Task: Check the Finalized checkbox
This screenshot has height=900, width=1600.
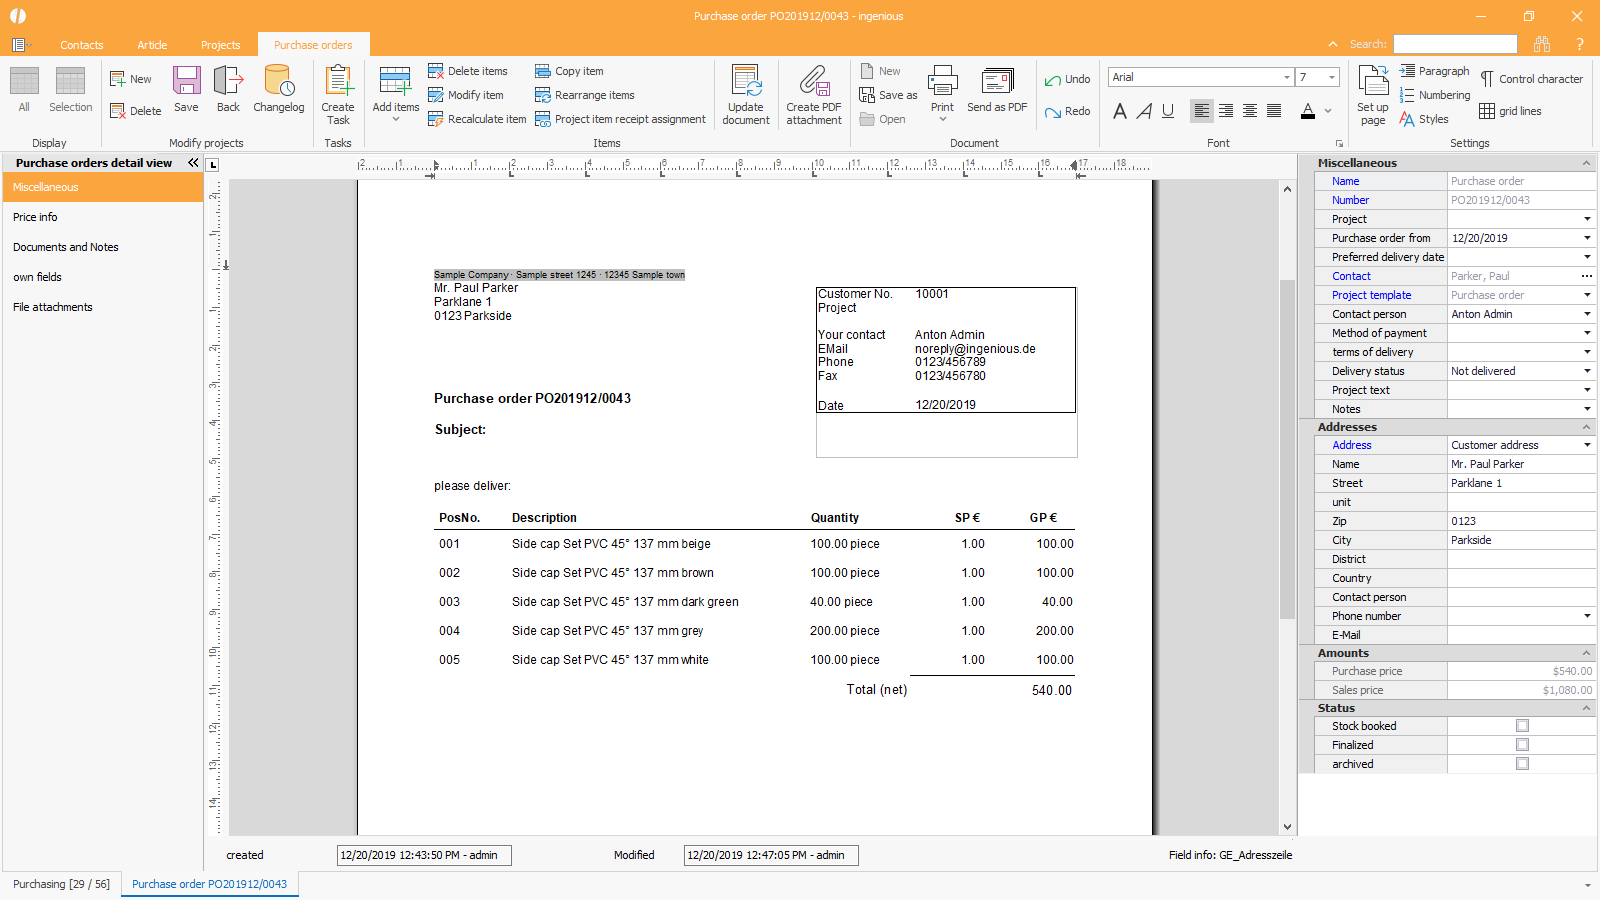Action: 1522,745
